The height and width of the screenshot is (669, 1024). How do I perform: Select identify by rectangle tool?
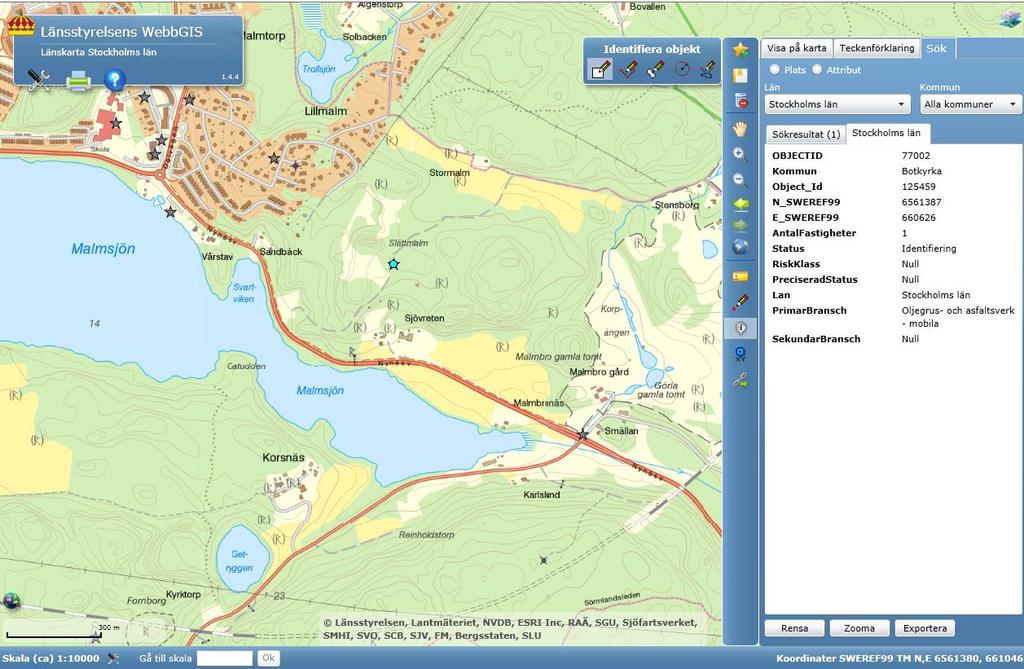601,69
